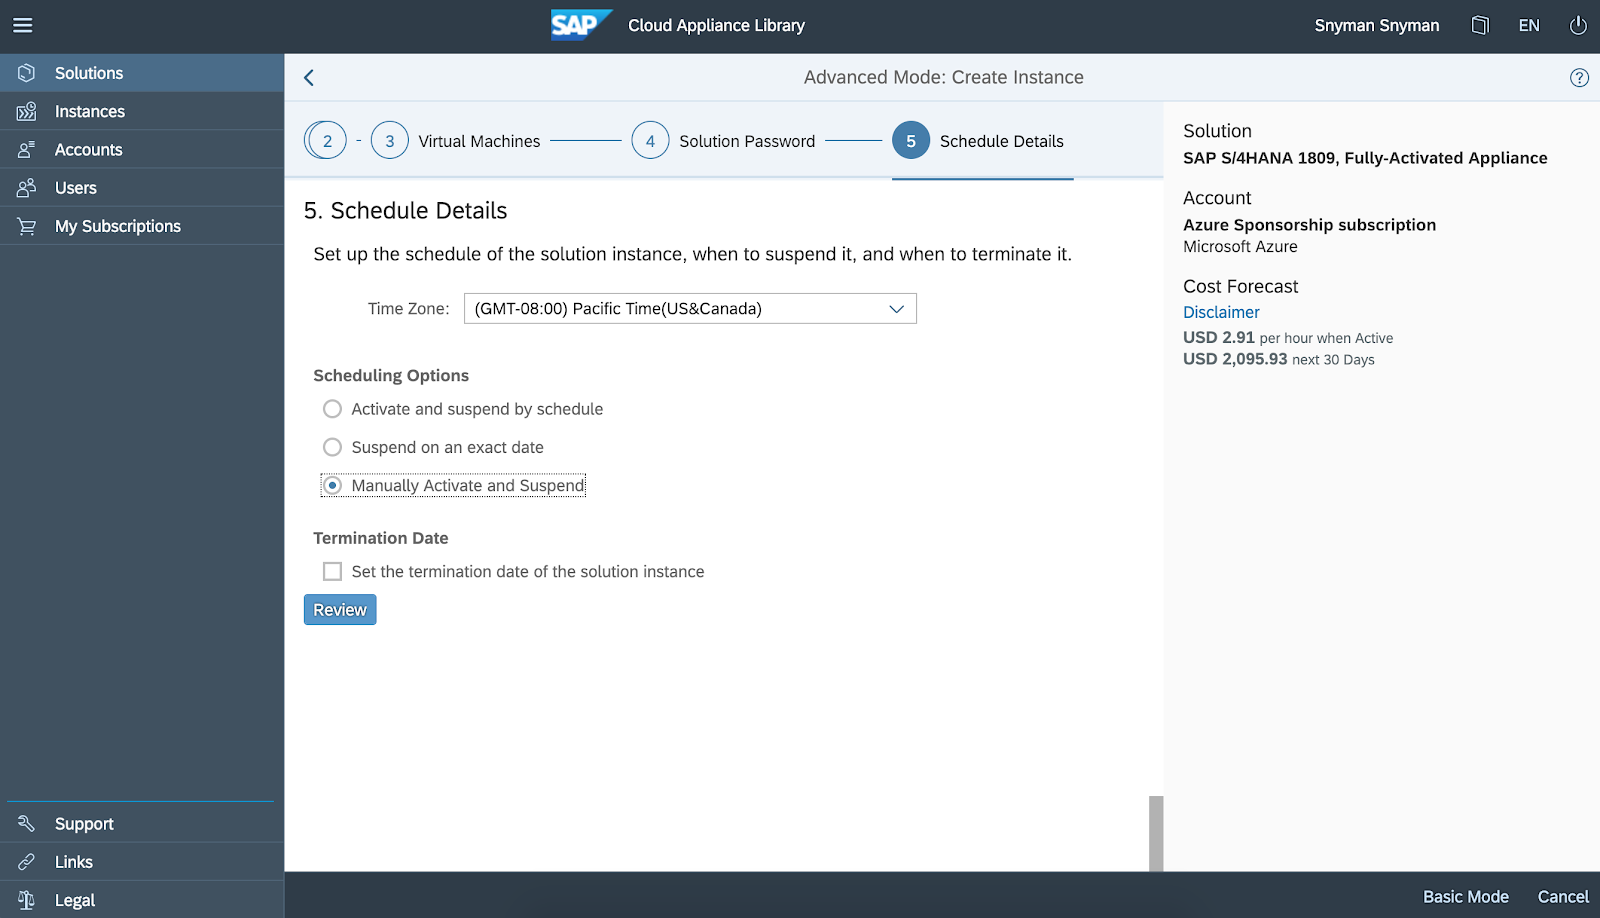Open the Snyman Snyman user menu
Viewport: 1600px width, 918px height.
pyautogui.click(x=1377, y=26)
